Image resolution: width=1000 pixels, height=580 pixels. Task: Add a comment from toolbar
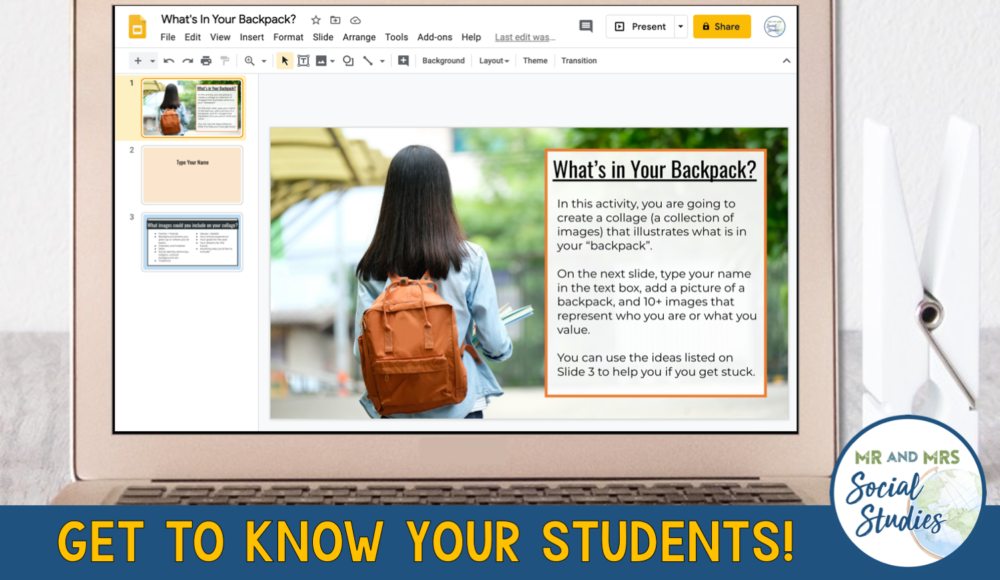click(403, 61)
